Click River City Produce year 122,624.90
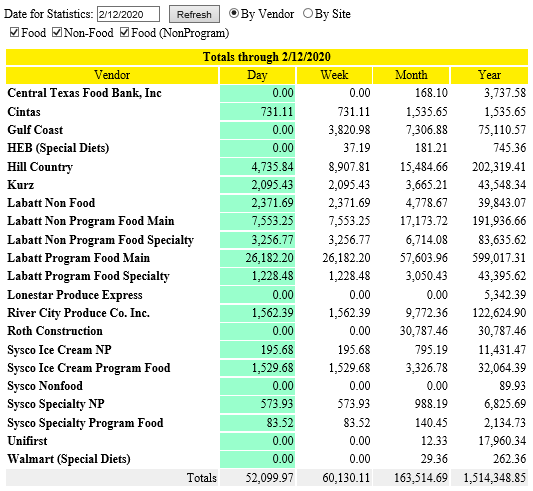The width and height of the screenshot is (533, 491). 499,313
